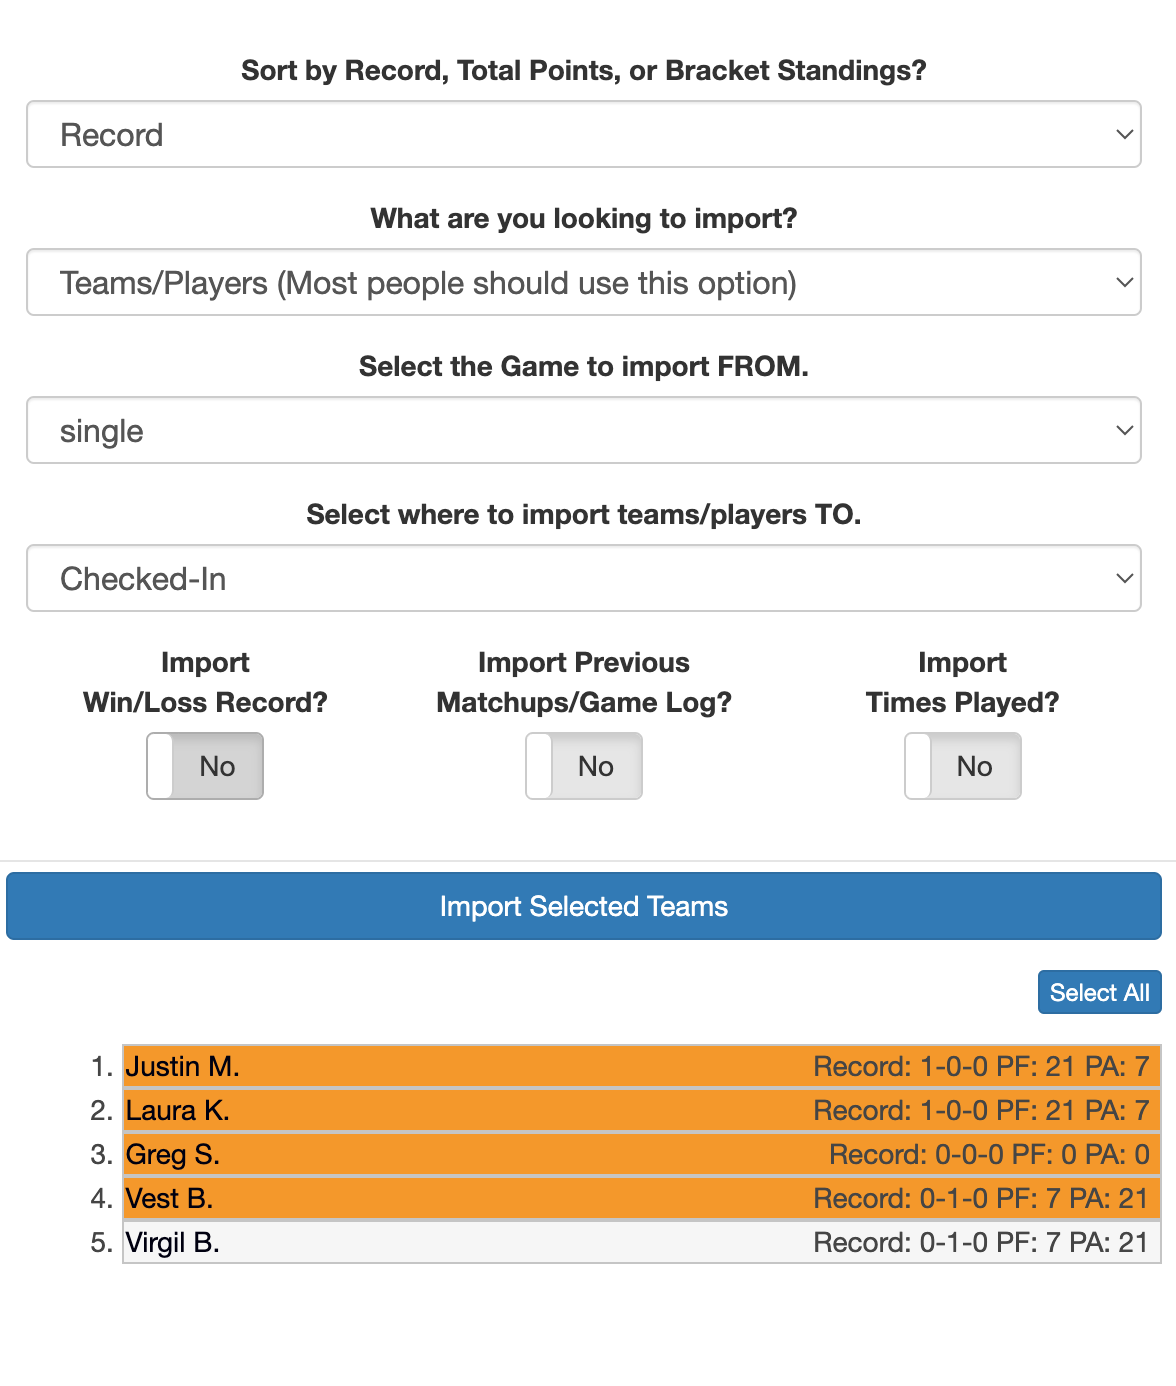Click the chevron arrow on Teams/Players dropdown
The image size is (1176, 1386).
[1124, 282]
